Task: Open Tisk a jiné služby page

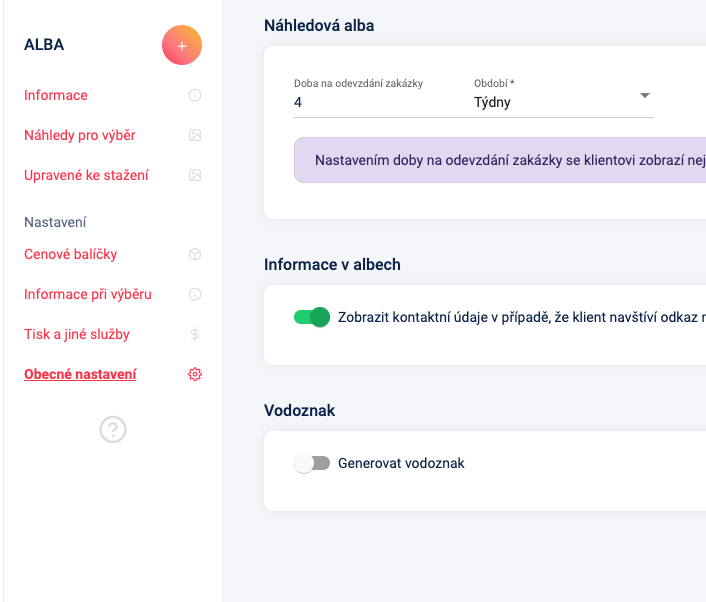Action: click(77, 334)
